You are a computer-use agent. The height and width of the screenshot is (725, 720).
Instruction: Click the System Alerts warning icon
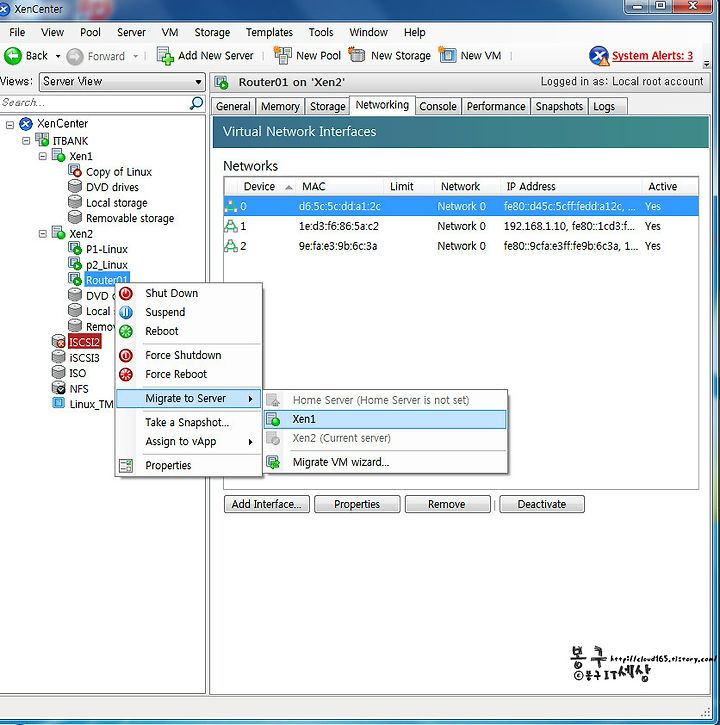[599, 56]
